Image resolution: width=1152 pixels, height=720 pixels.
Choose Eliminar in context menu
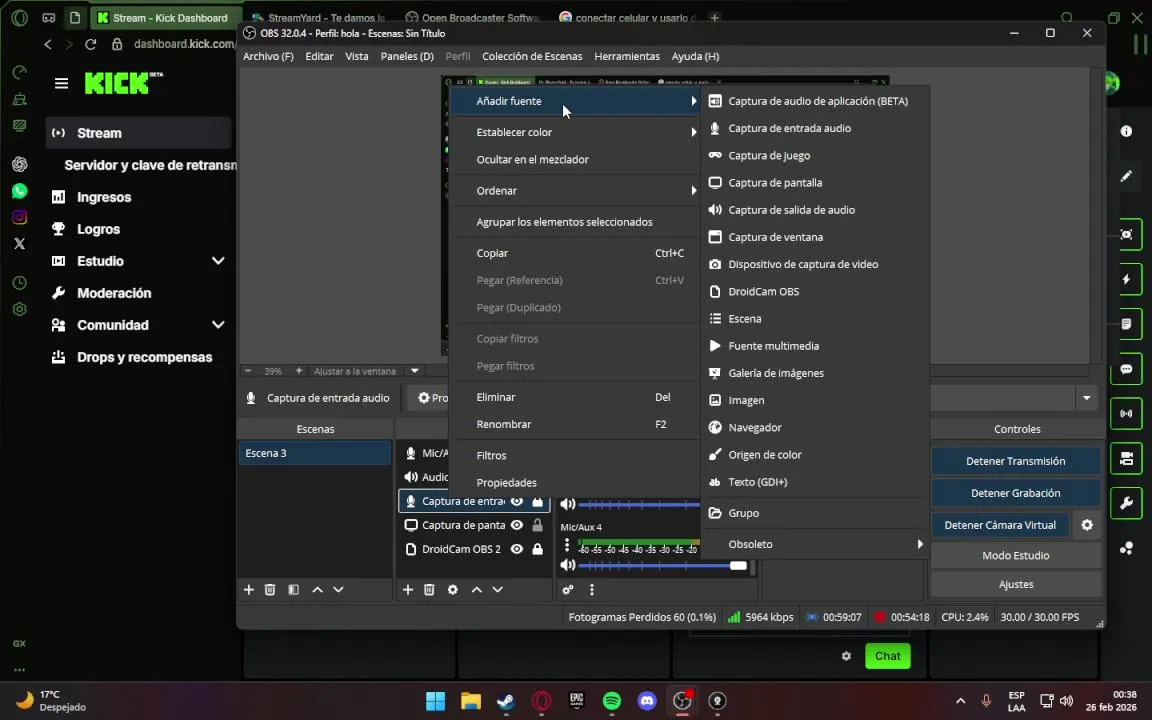[x=575, y=397]
